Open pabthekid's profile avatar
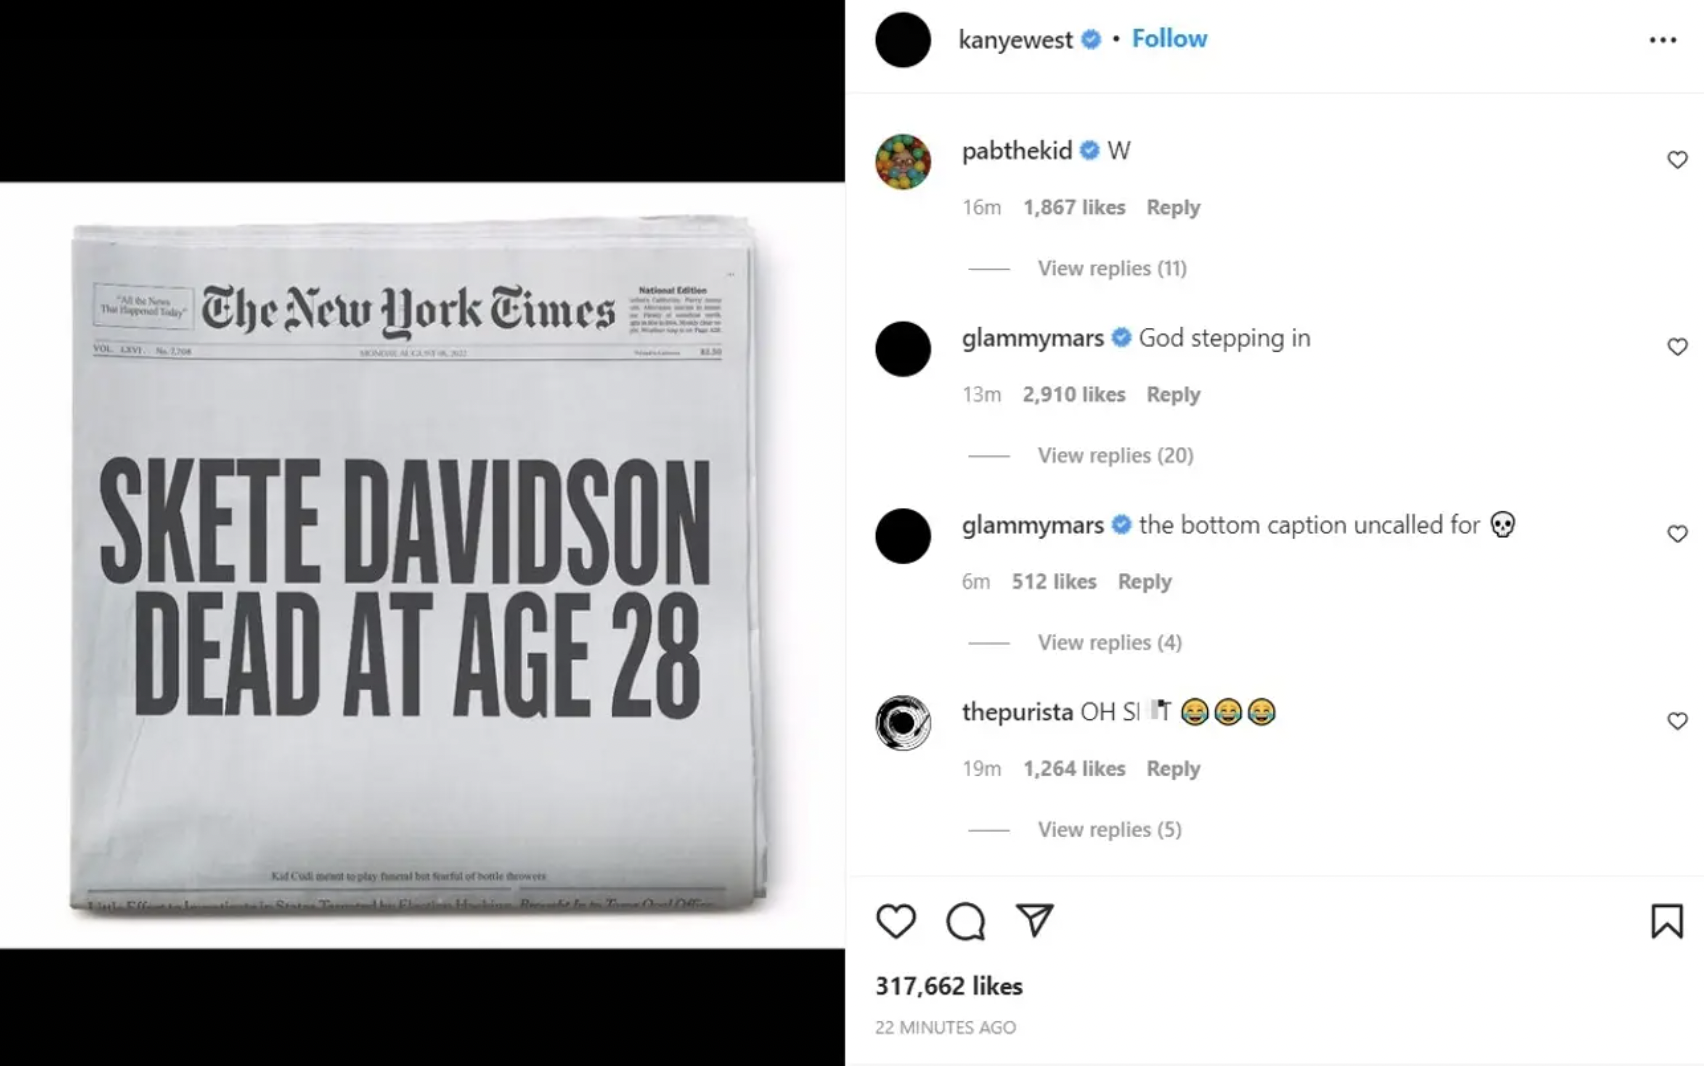 (903, 161)
